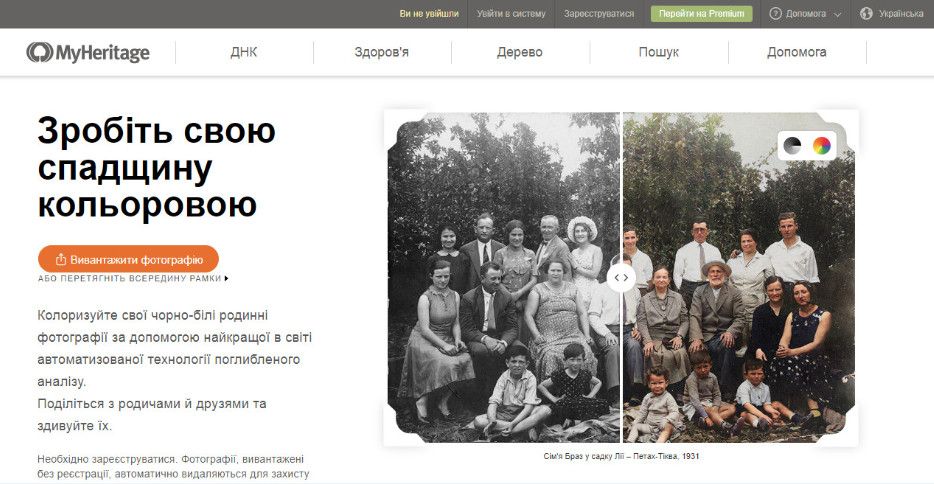Select the color wheel mode icon

pyautogui.click(x=821, y=146)
